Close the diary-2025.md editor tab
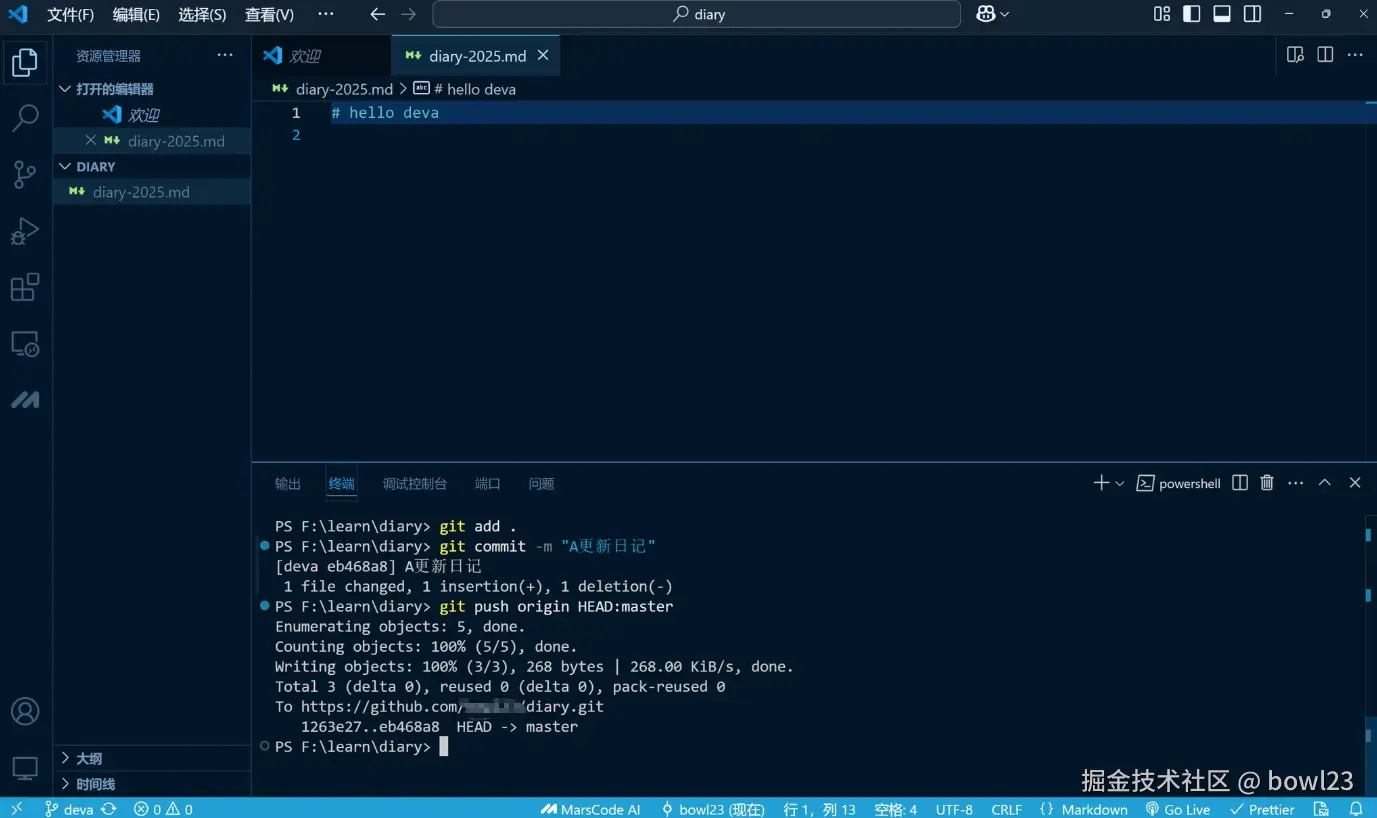The width and height of the screenshot is (1377, 818). click(x=543, y=55)
